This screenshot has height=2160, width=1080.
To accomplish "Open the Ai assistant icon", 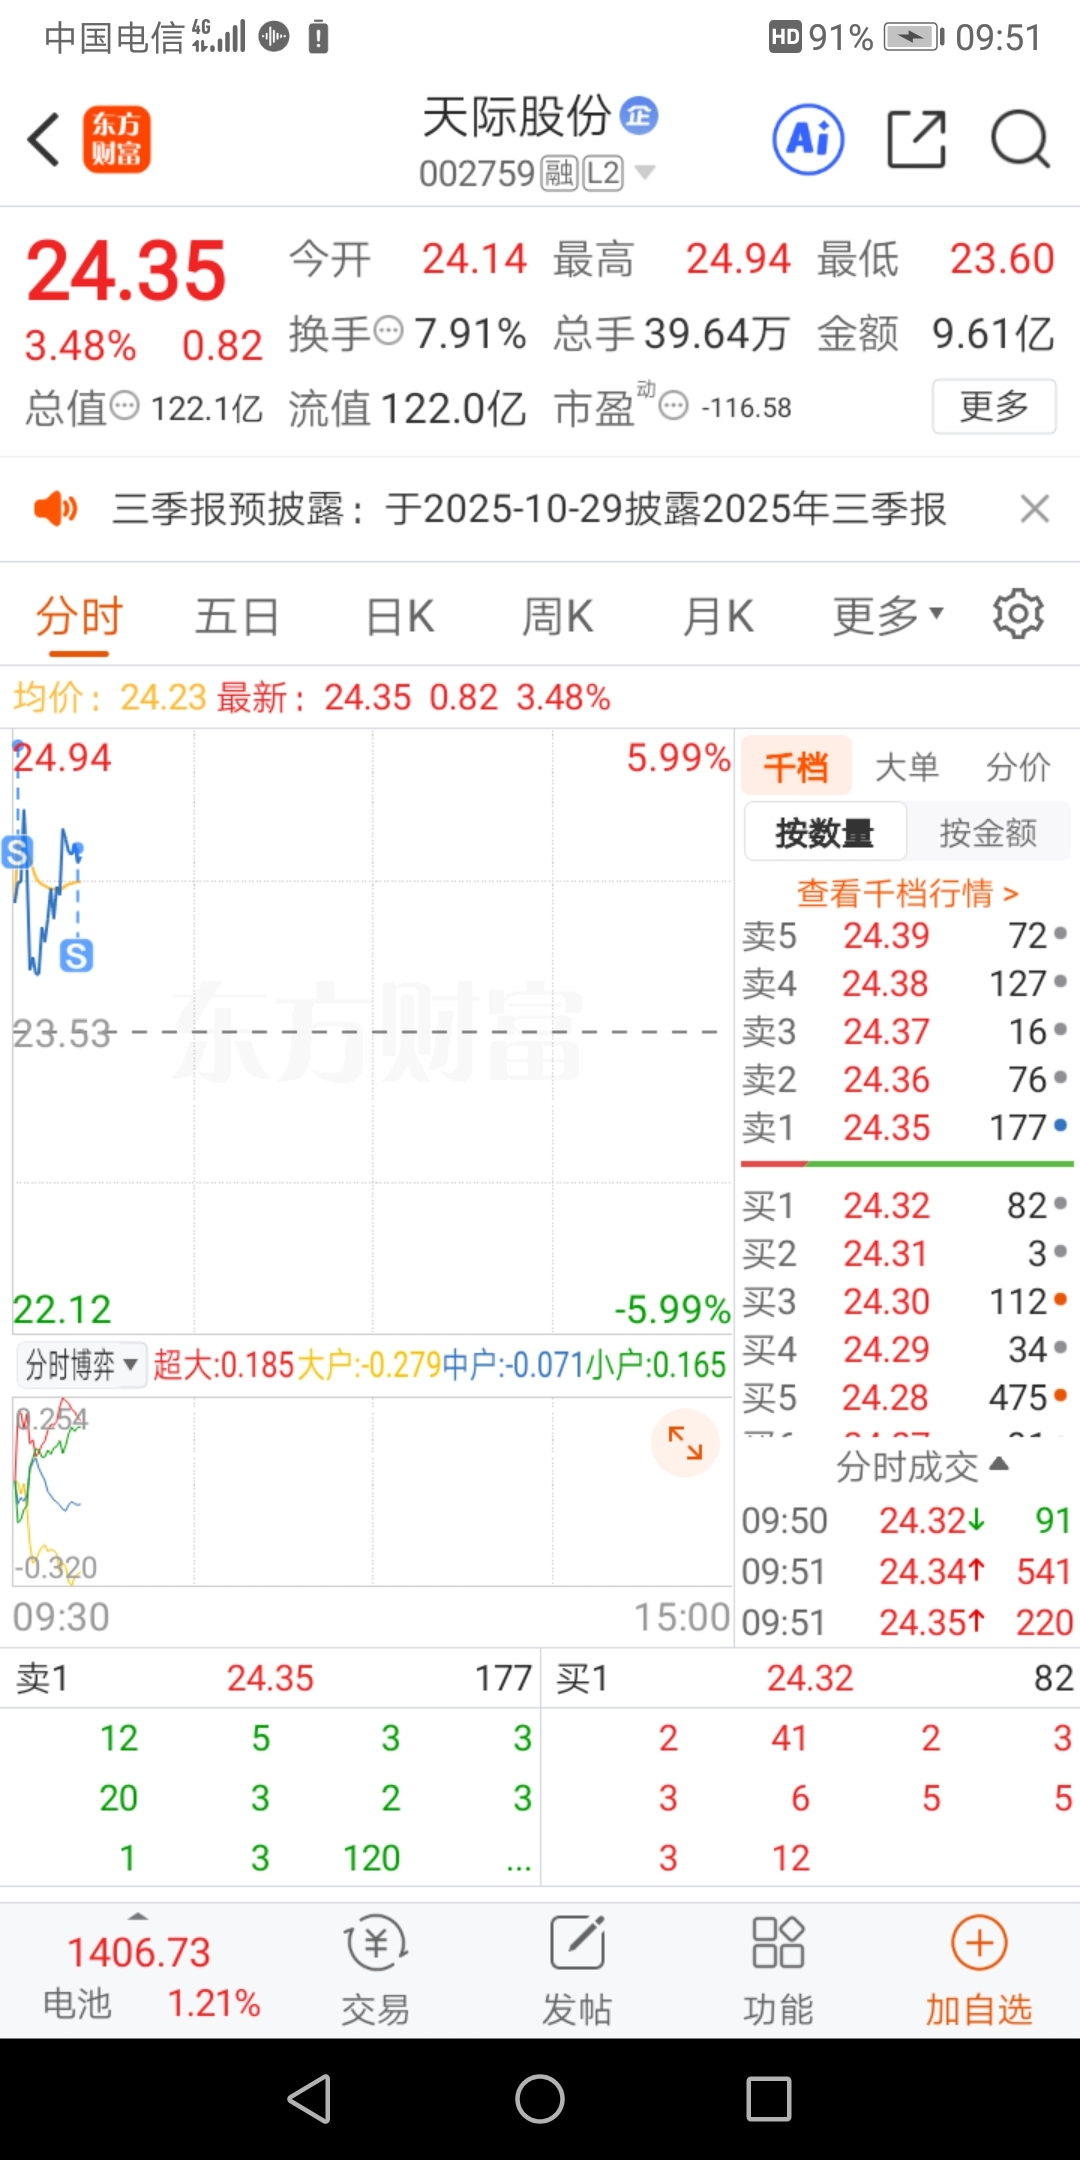I will point(808,139).
